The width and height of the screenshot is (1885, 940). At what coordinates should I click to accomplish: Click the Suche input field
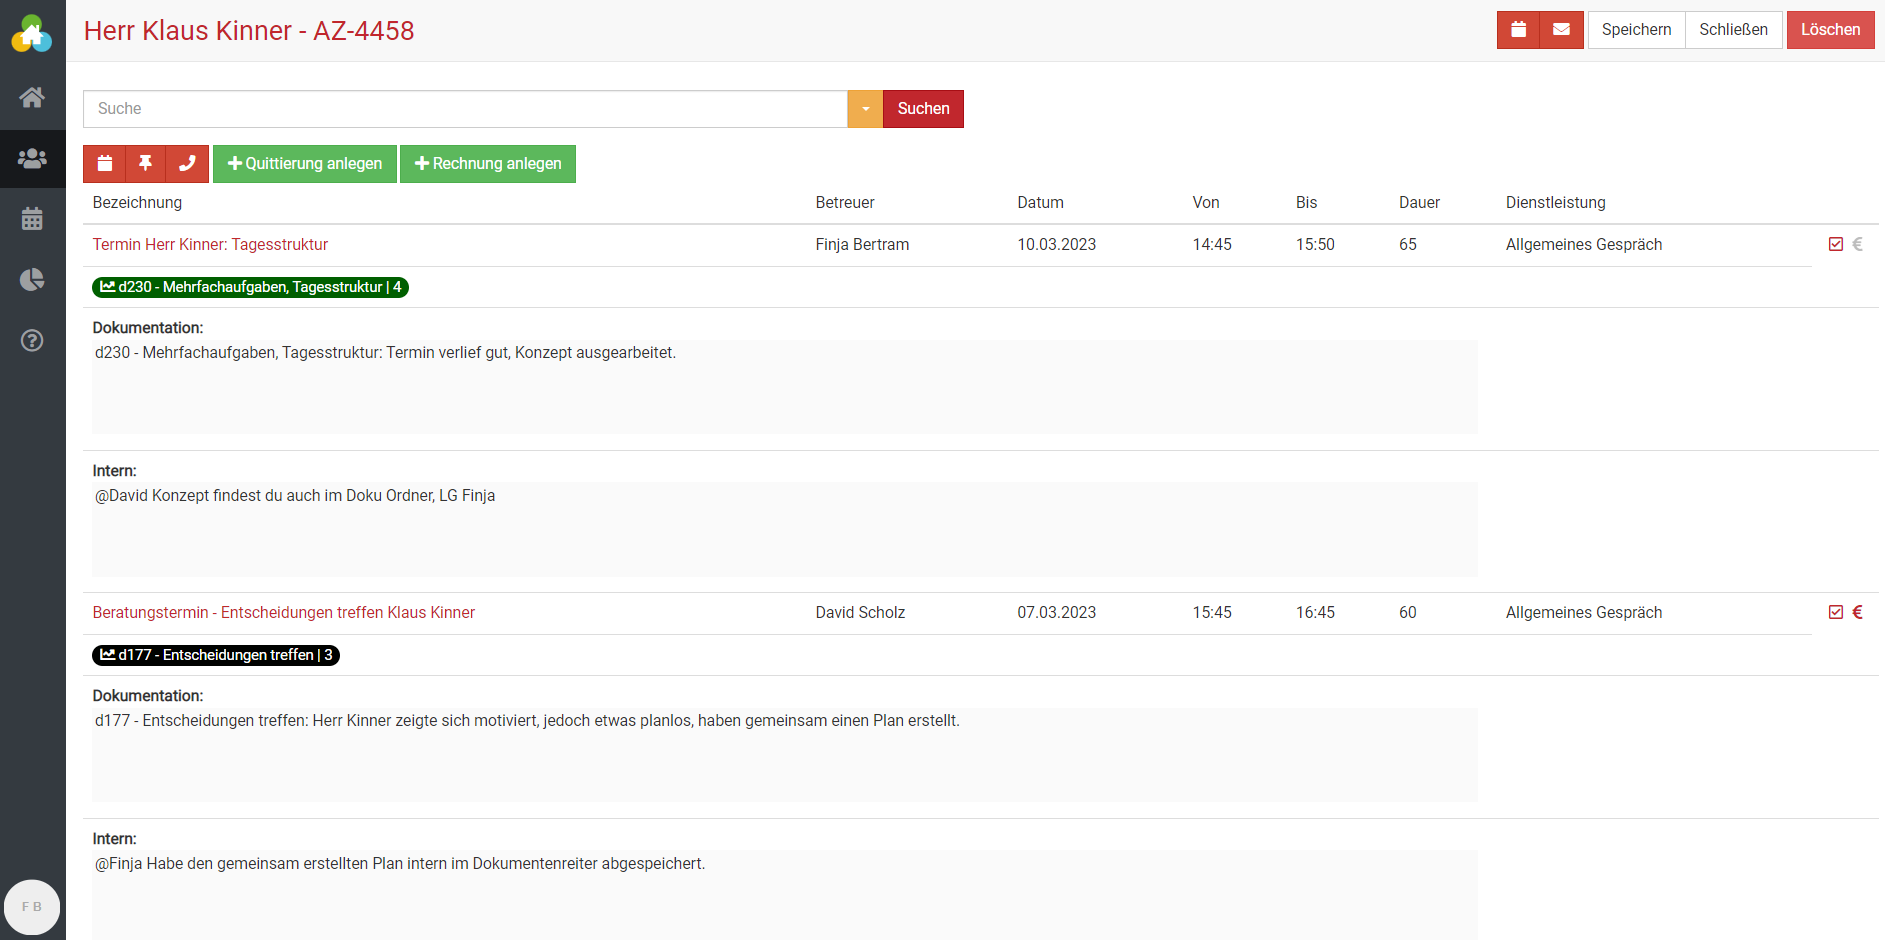tap(465, 109)
